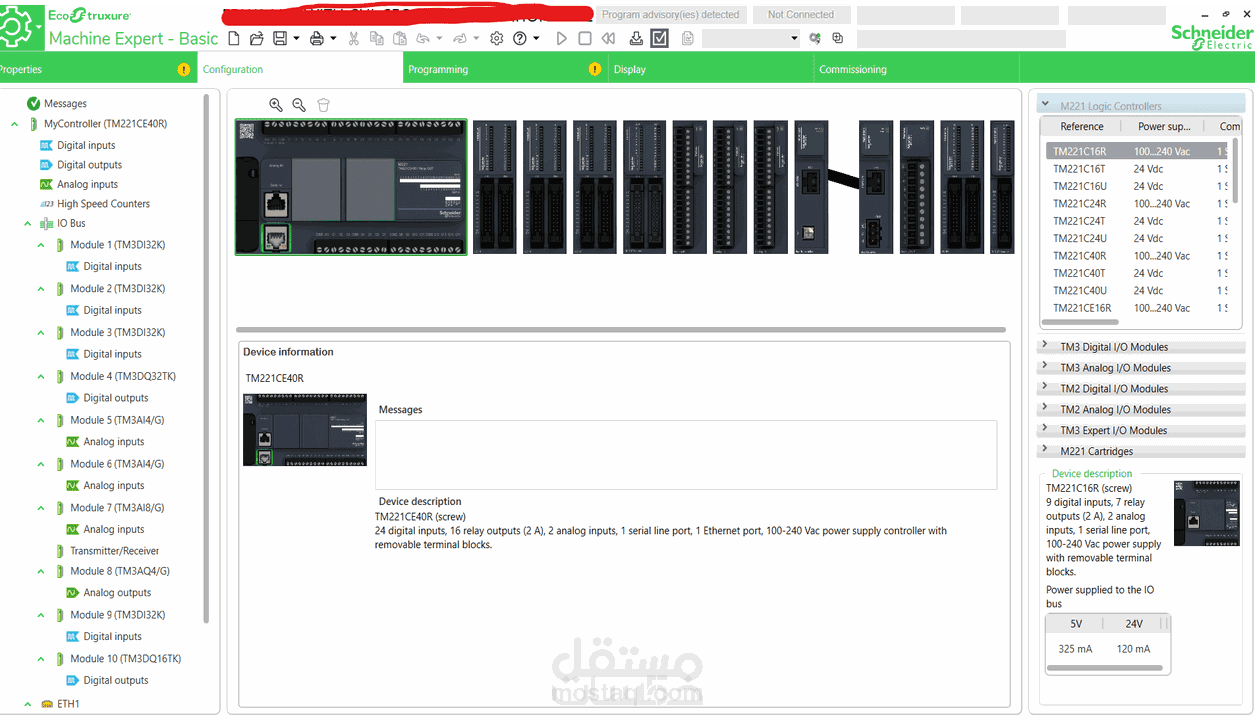The height and width of the screenshot is (720, 1255).
Task: Select ETH1 tree item
Action: pyautogui.click(x=68, y=703)
